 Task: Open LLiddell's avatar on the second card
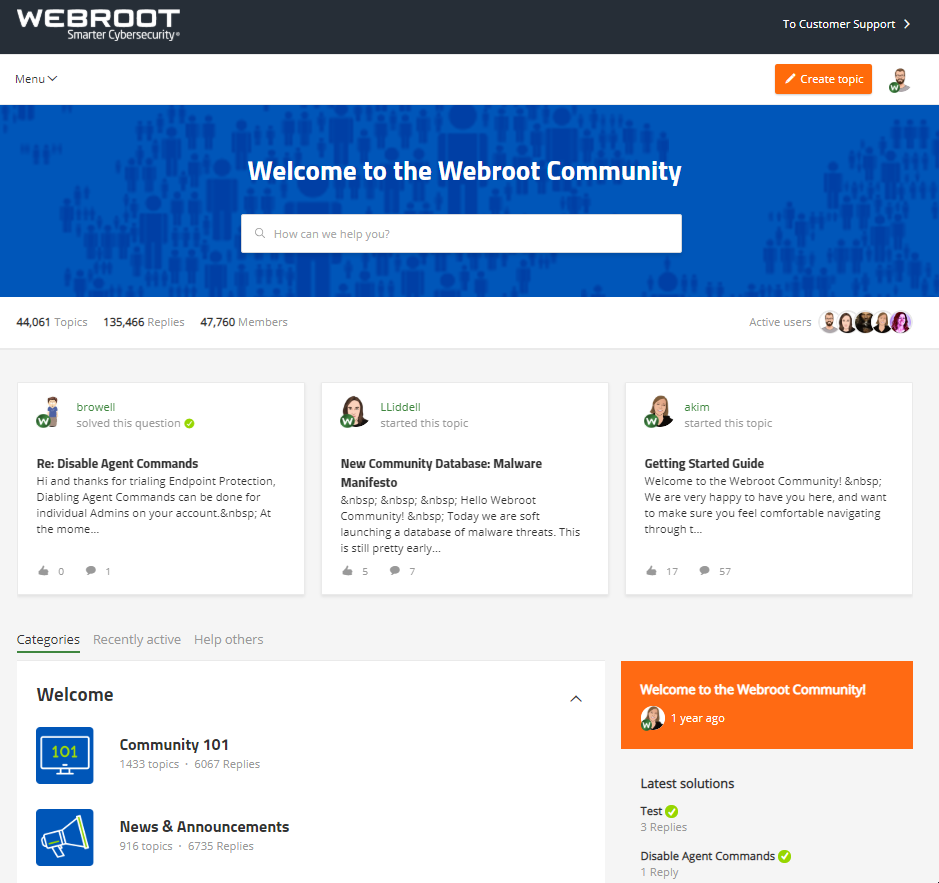(353, 412)
